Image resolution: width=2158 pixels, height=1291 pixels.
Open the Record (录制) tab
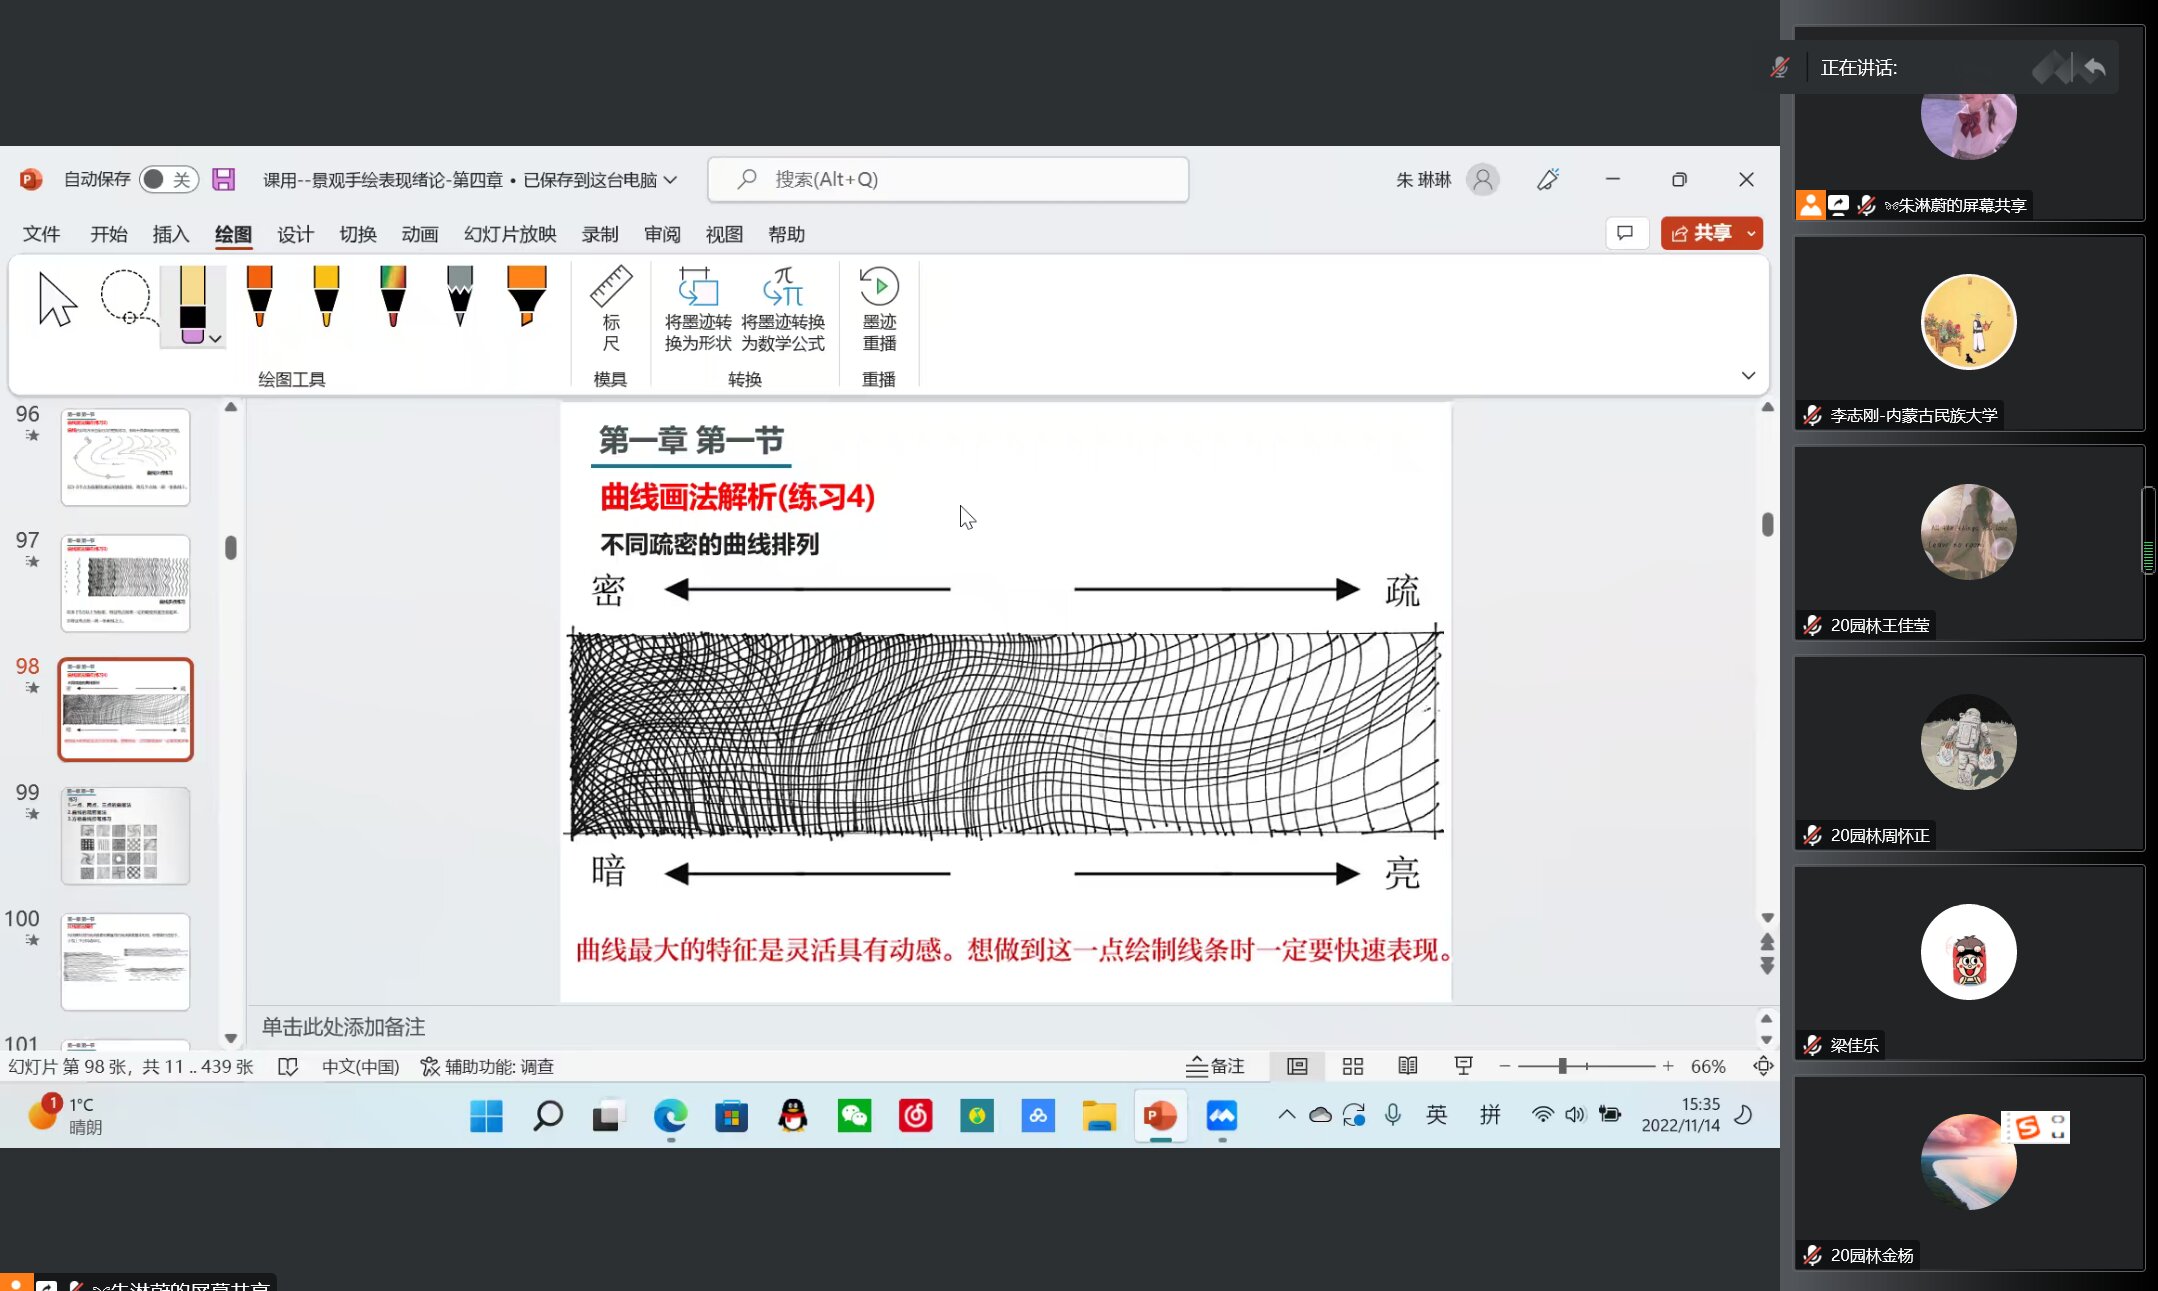pos(600,234)
